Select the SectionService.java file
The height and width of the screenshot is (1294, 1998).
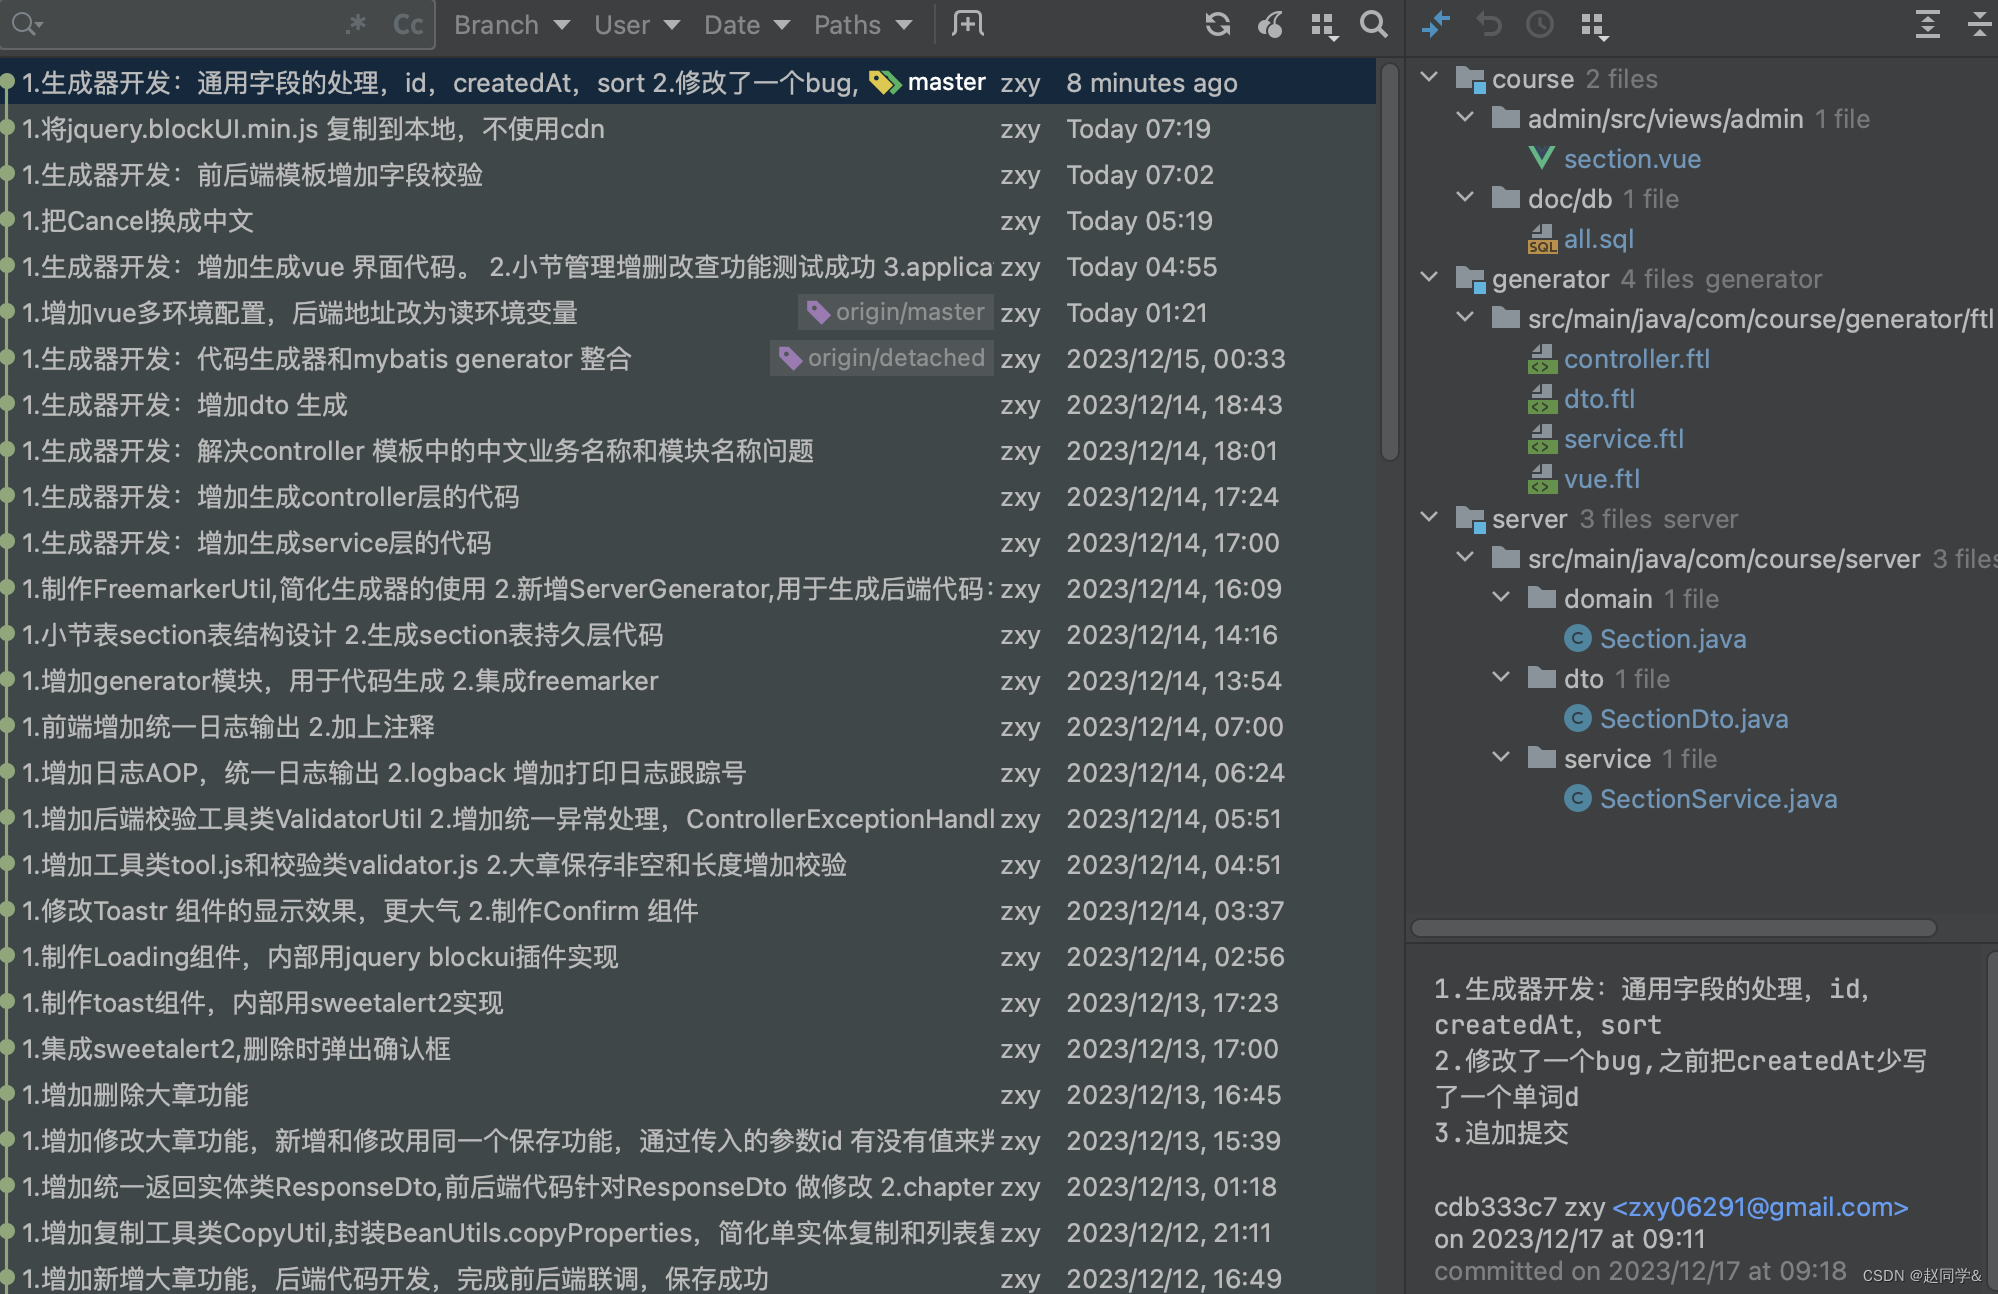[x=1717, y=799]
